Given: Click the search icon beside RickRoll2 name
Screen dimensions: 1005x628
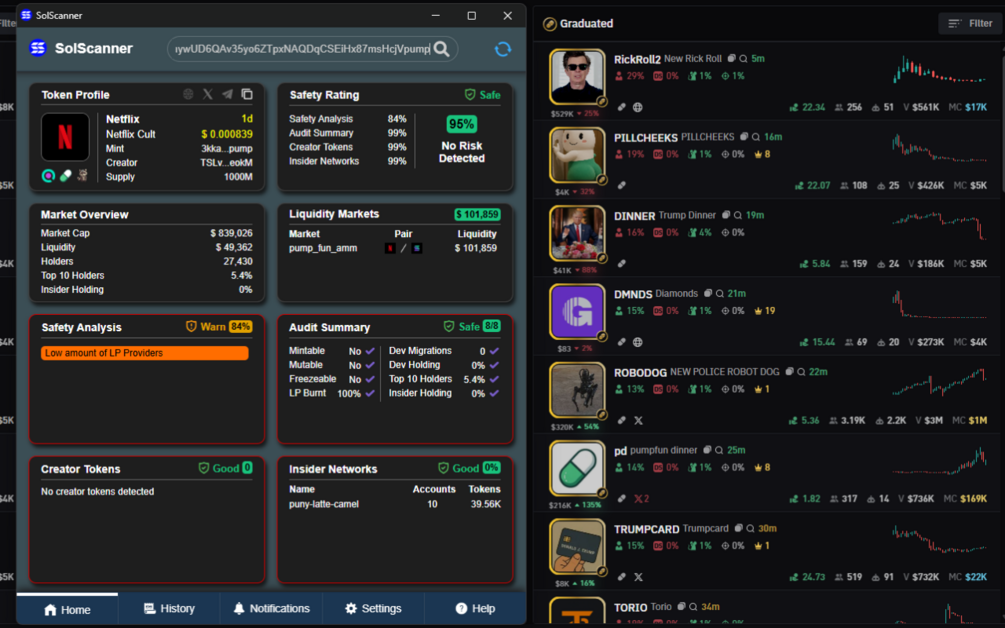Looking at the screenshot, I should pos(743,58).
